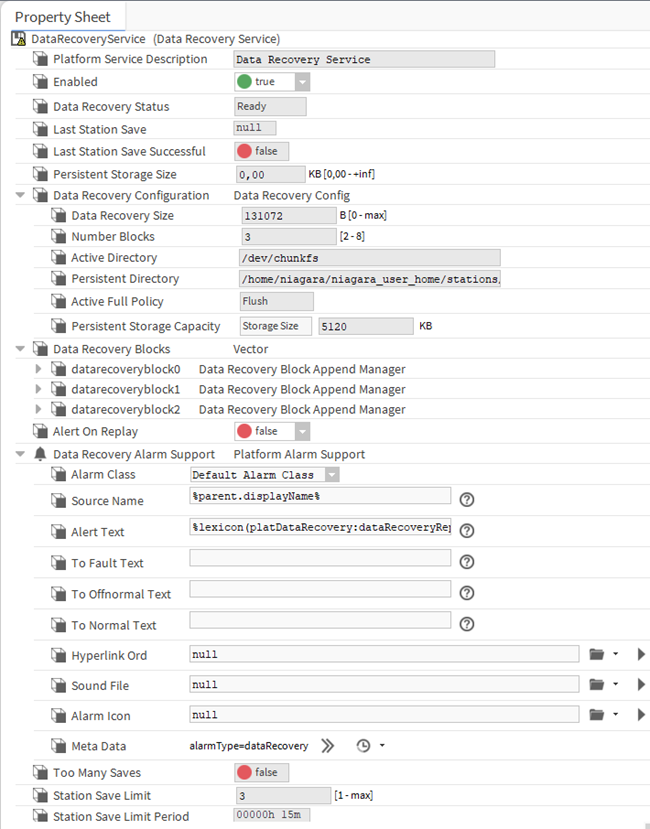The width and height of the screenshot is (650, 829).
Task: Select the Property Sheet tab
Action: pyautogui.click(x=65, y=16)
